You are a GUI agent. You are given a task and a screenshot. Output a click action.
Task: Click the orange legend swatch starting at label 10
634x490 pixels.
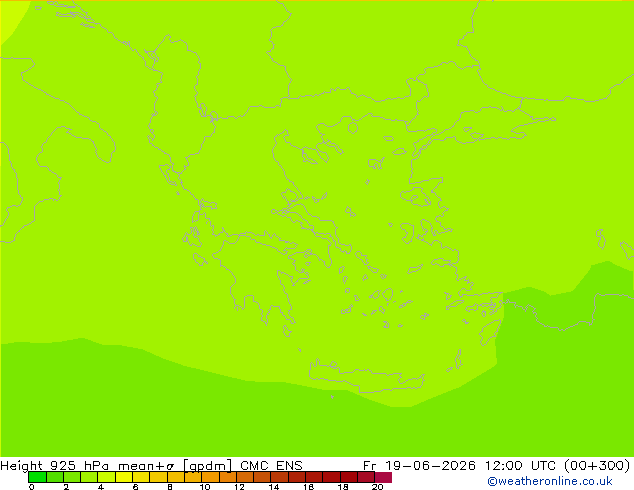pyautogui.click(x=210, y=477)
